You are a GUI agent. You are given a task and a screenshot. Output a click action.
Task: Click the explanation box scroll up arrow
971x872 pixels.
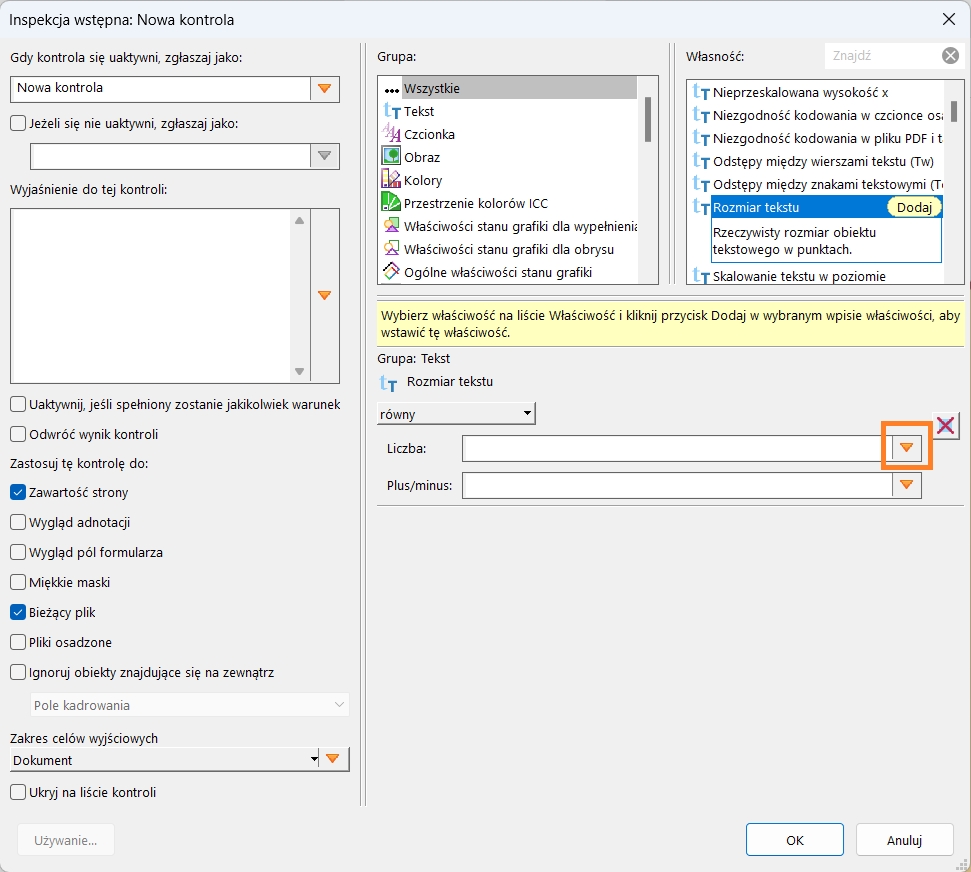(x=300, y=220)
